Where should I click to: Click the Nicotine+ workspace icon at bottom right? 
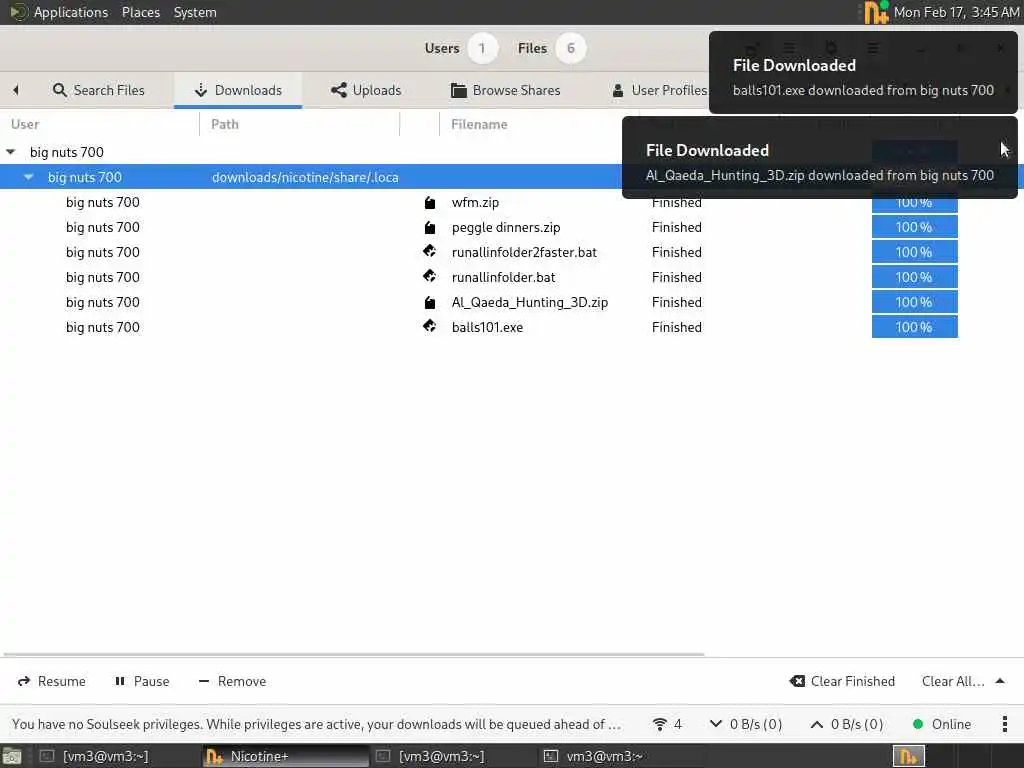coord(908,756)
